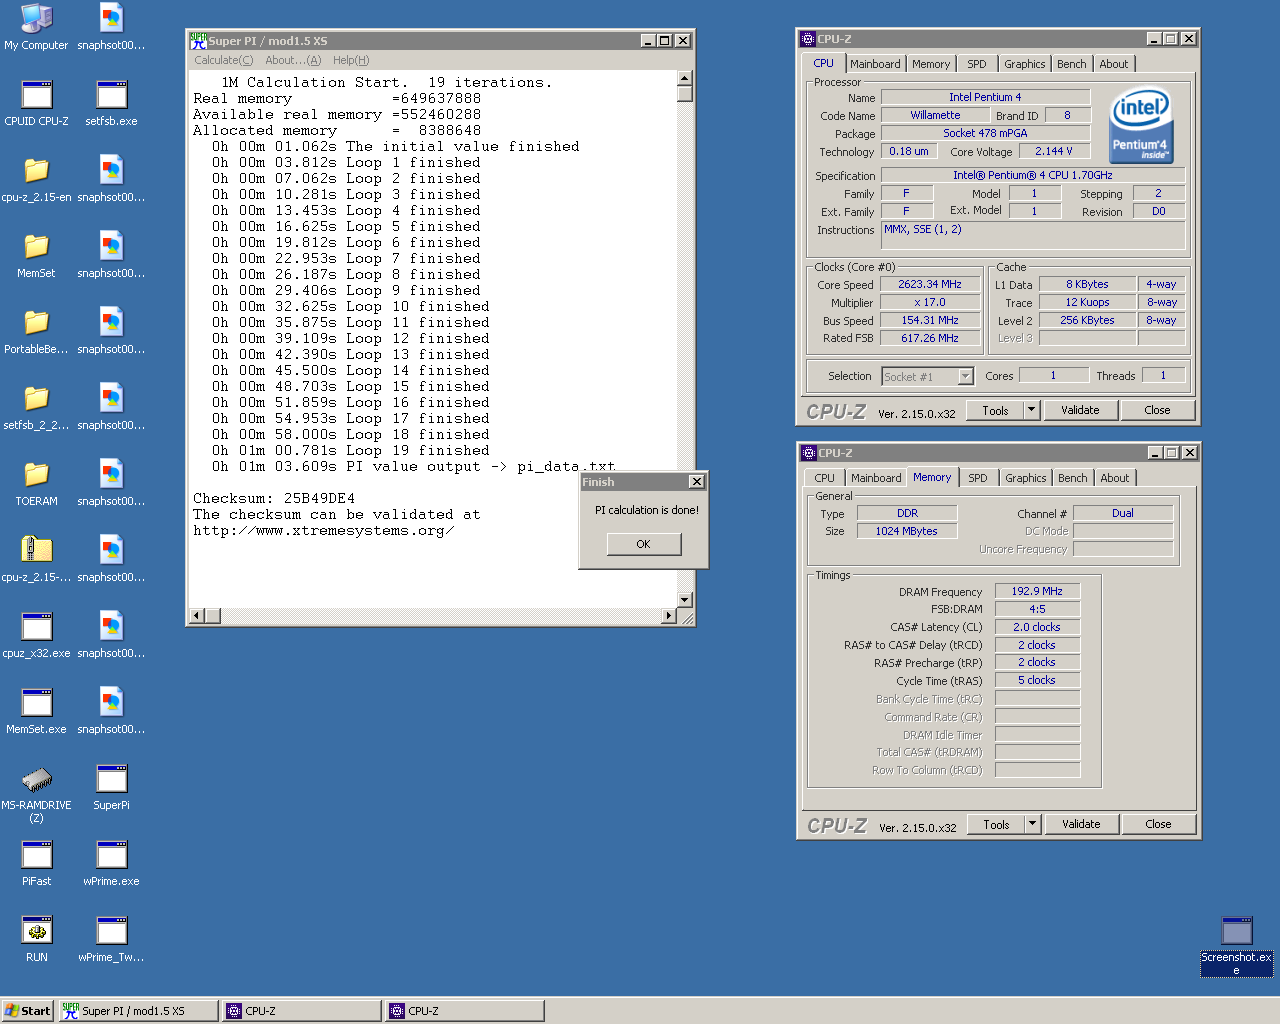Open the About menu in Super PI

pyautogui.click(x=293, y=60)
